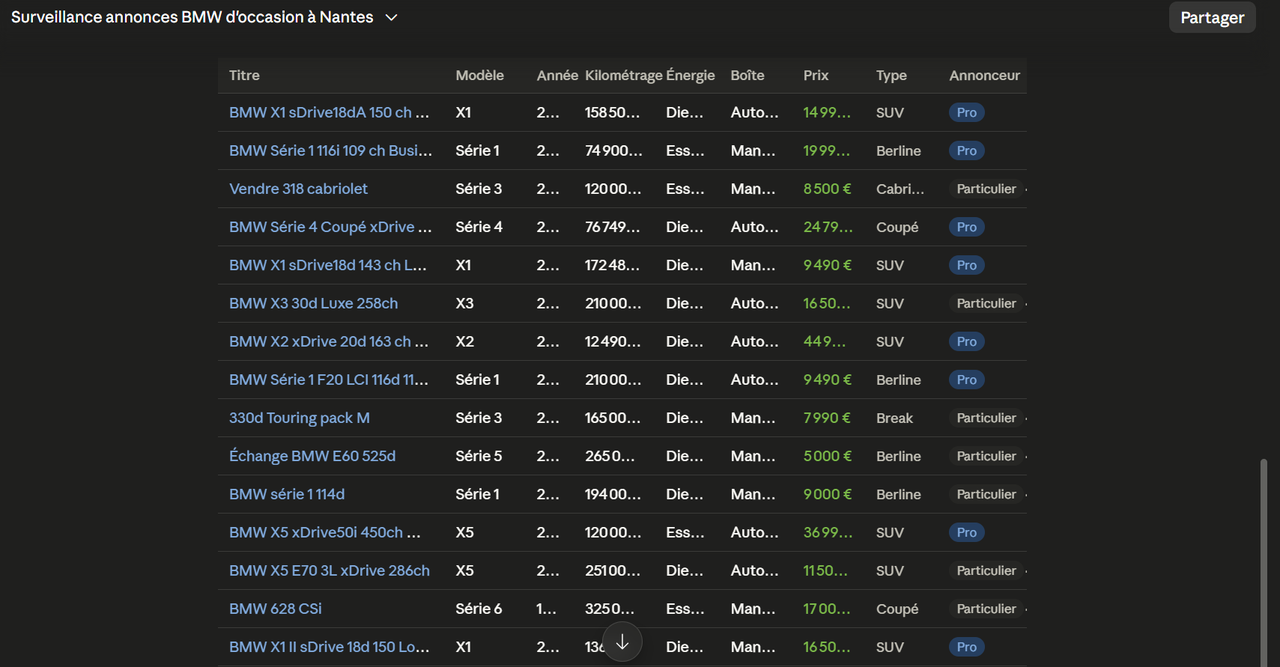Click the Modèle column header
Screen dimensions: 1280x667
(480, 75)
